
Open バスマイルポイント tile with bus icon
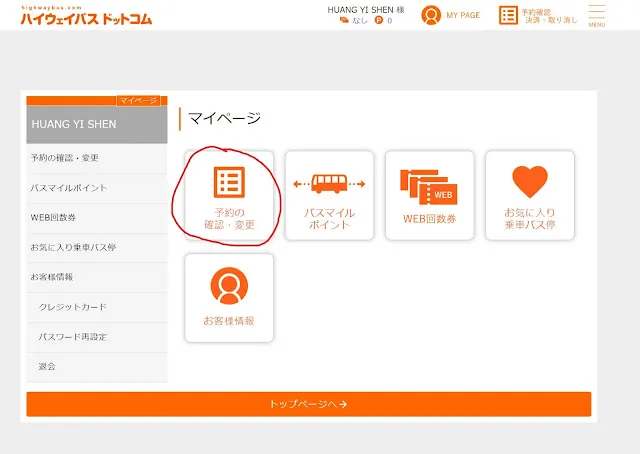point(329,195)
